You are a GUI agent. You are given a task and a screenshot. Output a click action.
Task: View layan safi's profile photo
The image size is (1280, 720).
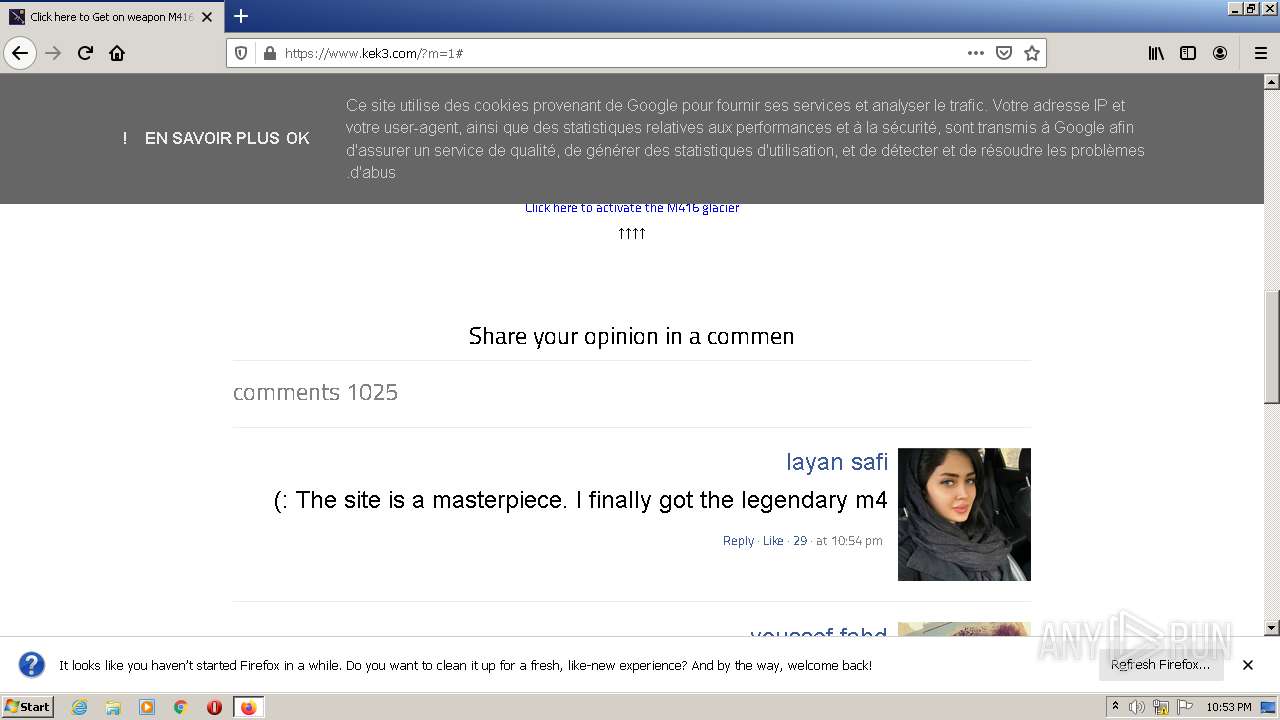[x=964, y=514]
